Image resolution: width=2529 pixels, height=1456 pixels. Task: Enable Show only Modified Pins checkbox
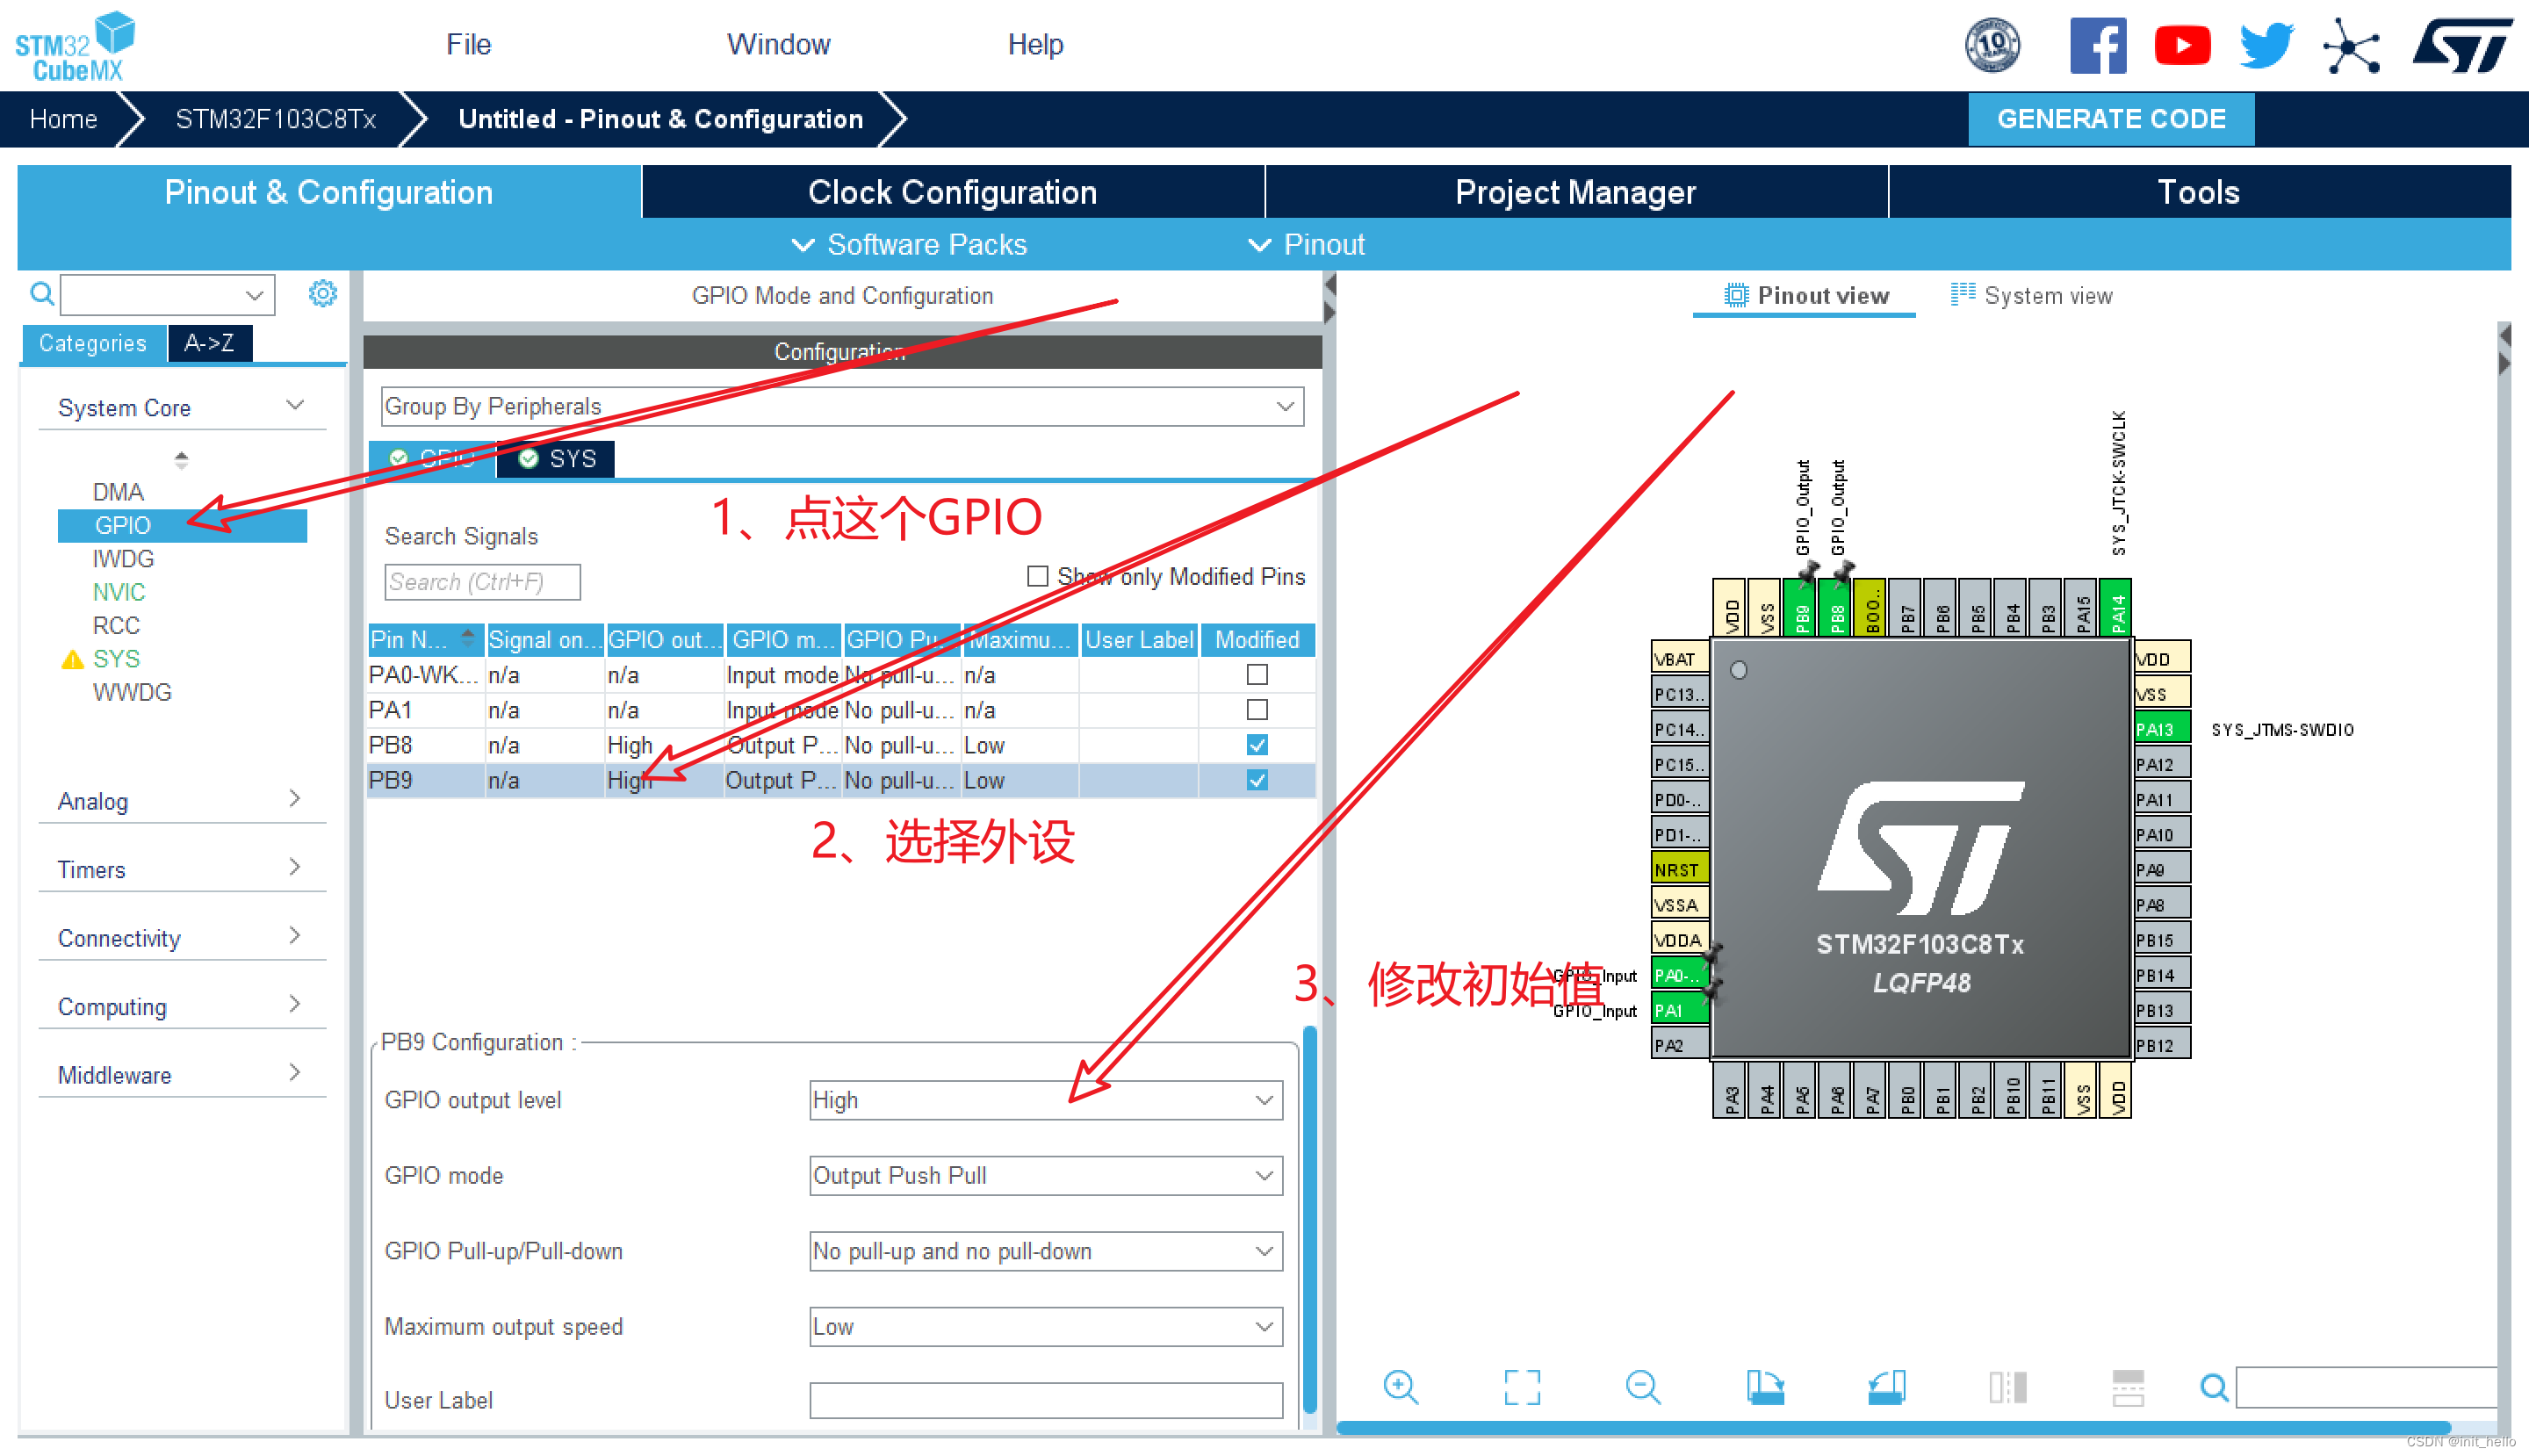[1037, 576]
